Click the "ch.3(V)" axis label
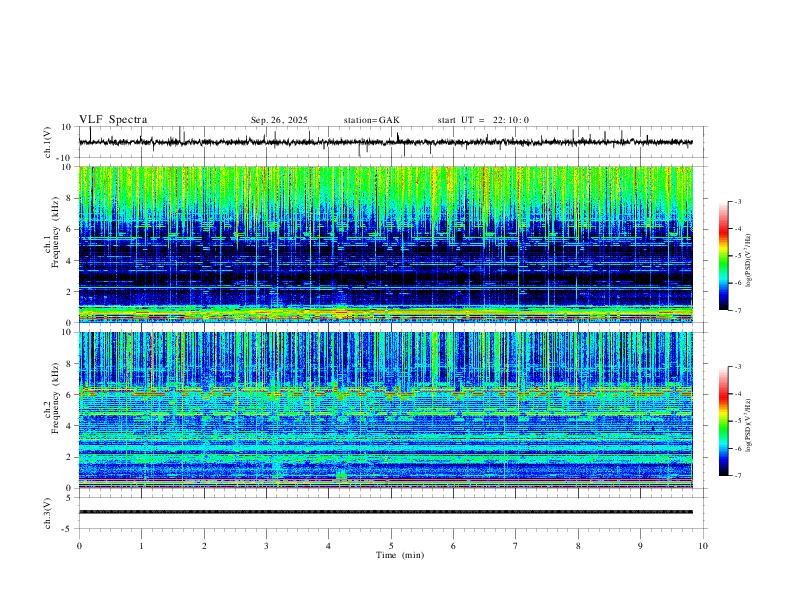The width and height of the screenshot is (792, 612). coord(48,513)
